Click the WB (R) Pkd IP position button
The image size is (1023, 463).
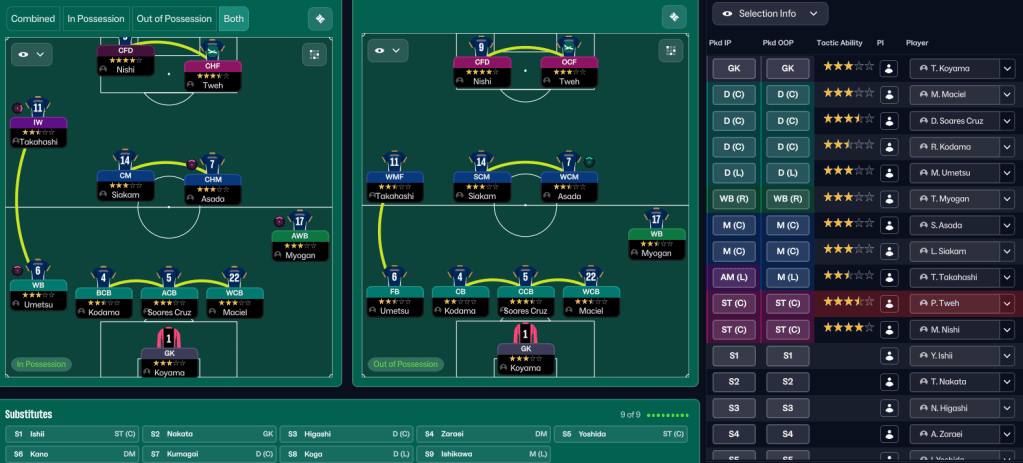point(734,199)
